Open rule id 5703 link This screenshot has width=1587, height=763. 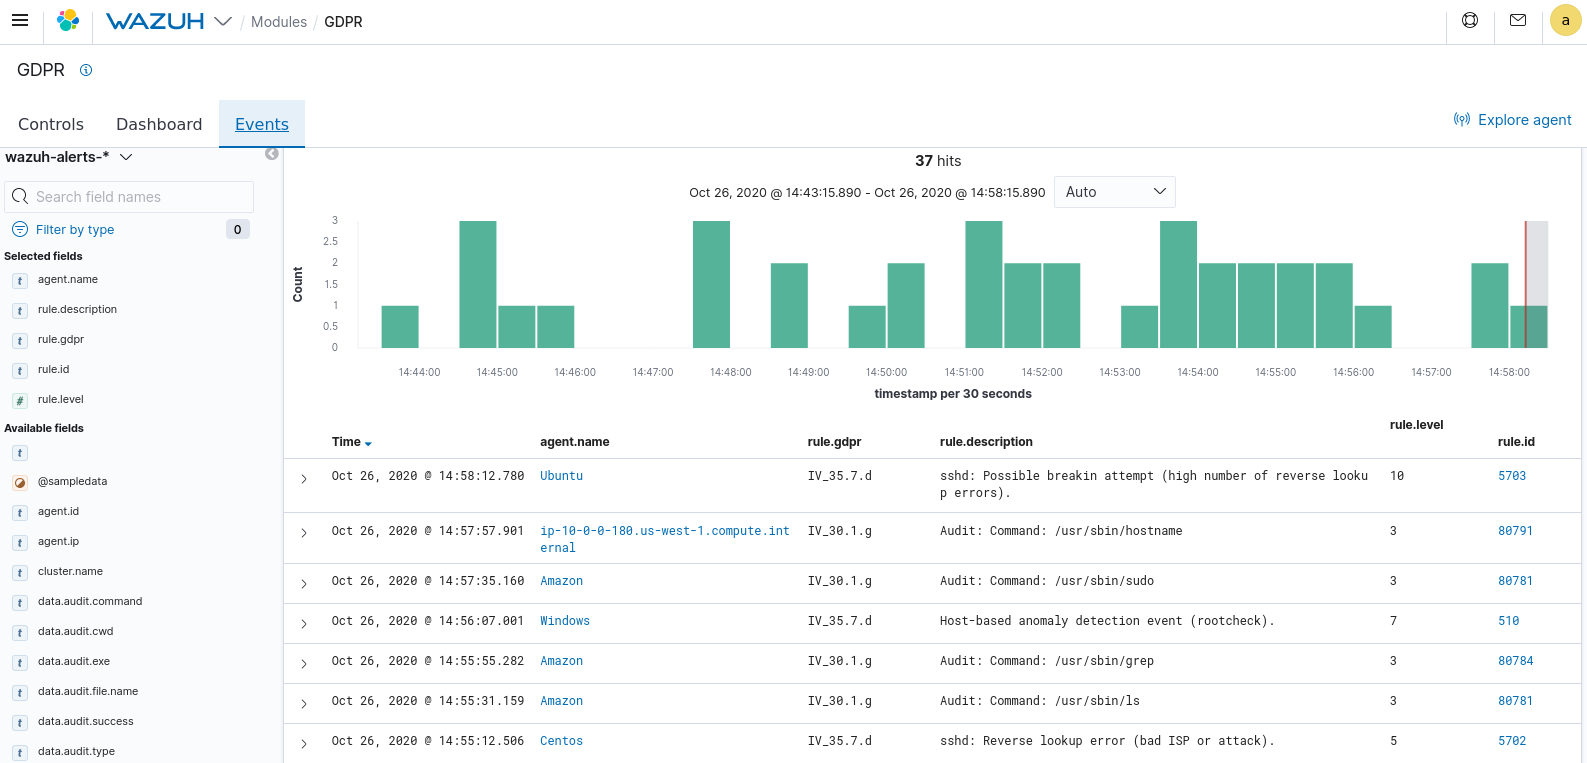[1511, 476]
